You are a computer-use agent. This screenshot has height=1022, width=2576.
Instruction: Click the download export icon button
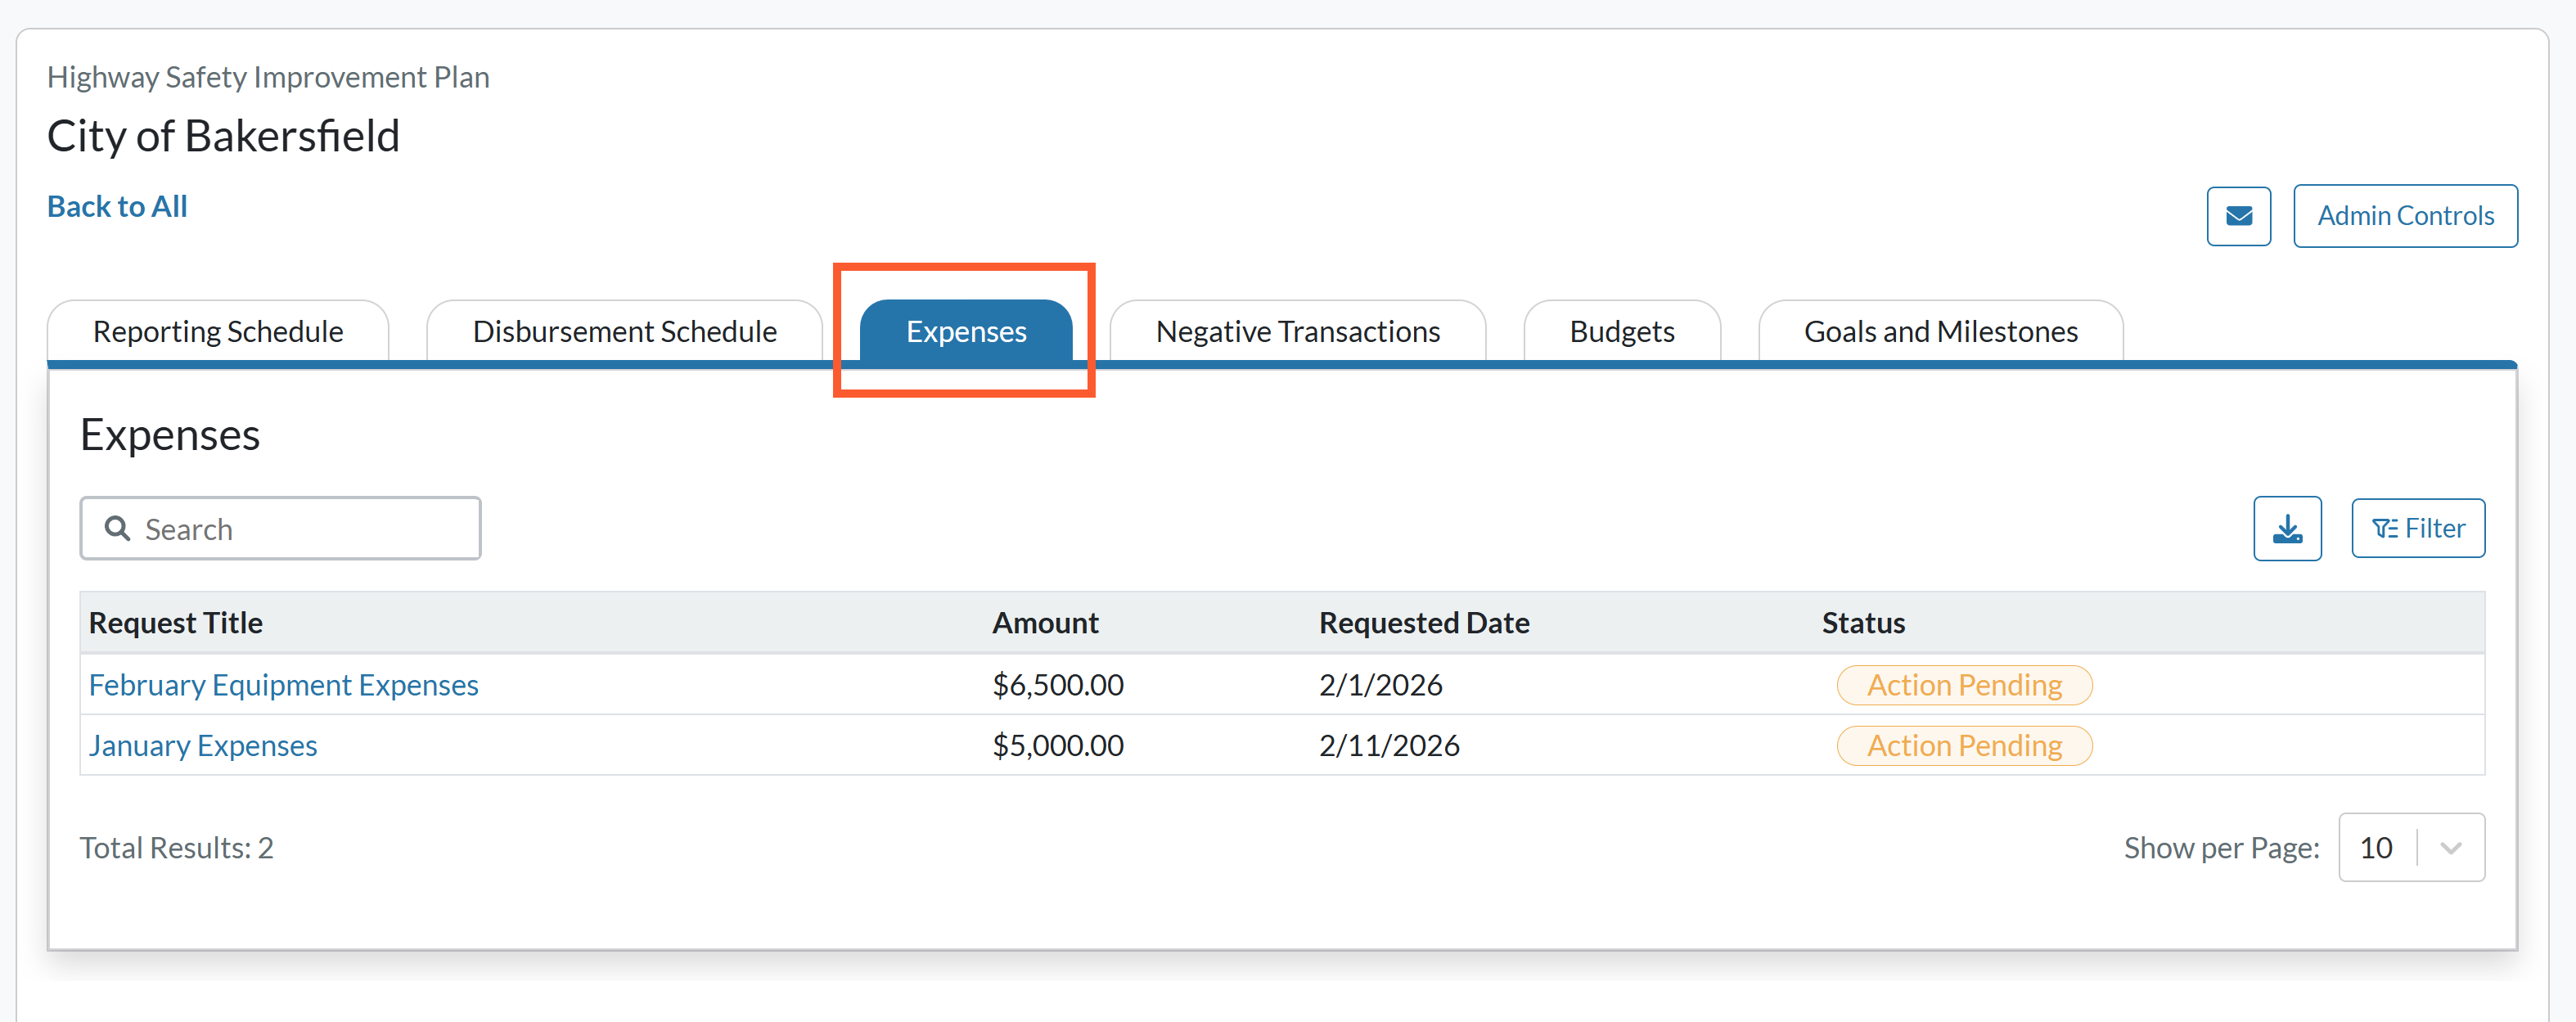pos(2287,528)
